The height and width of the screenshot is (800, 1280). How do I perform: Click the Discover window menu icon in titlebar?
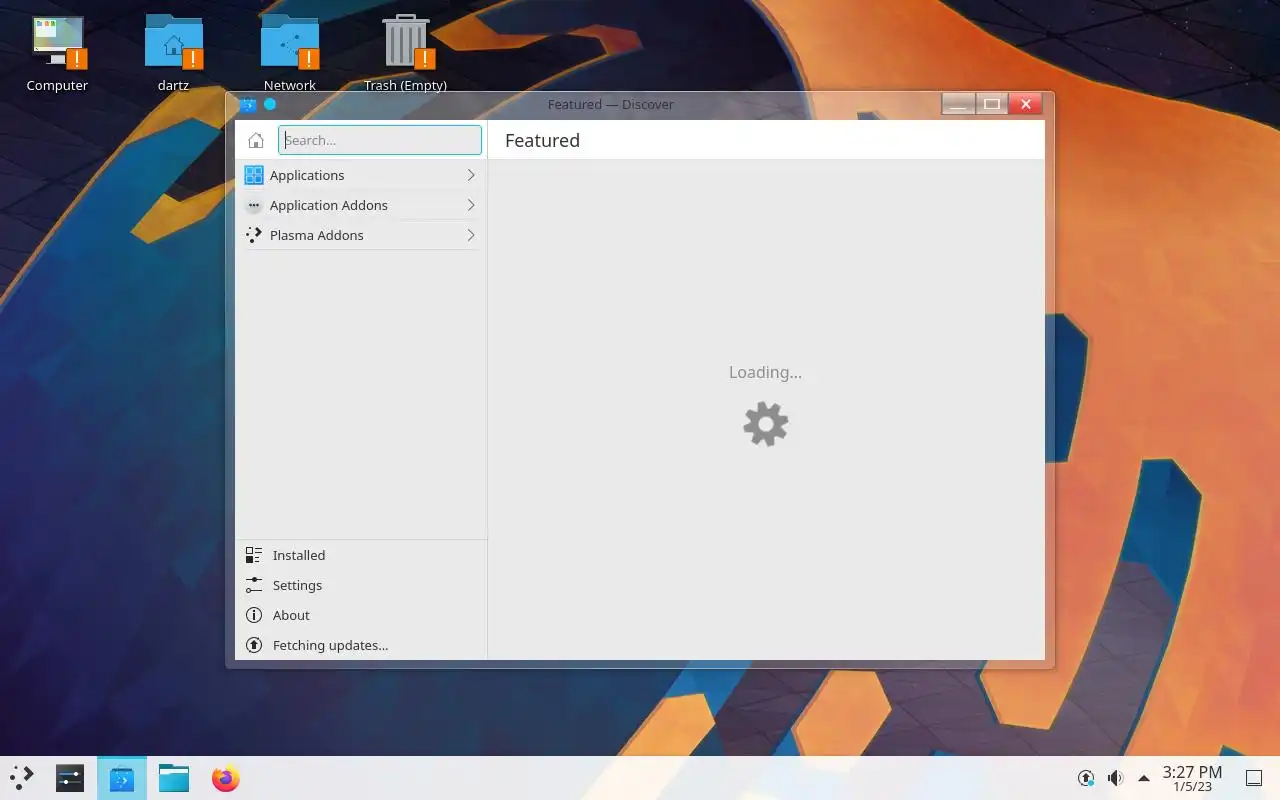tap(248, 104)
